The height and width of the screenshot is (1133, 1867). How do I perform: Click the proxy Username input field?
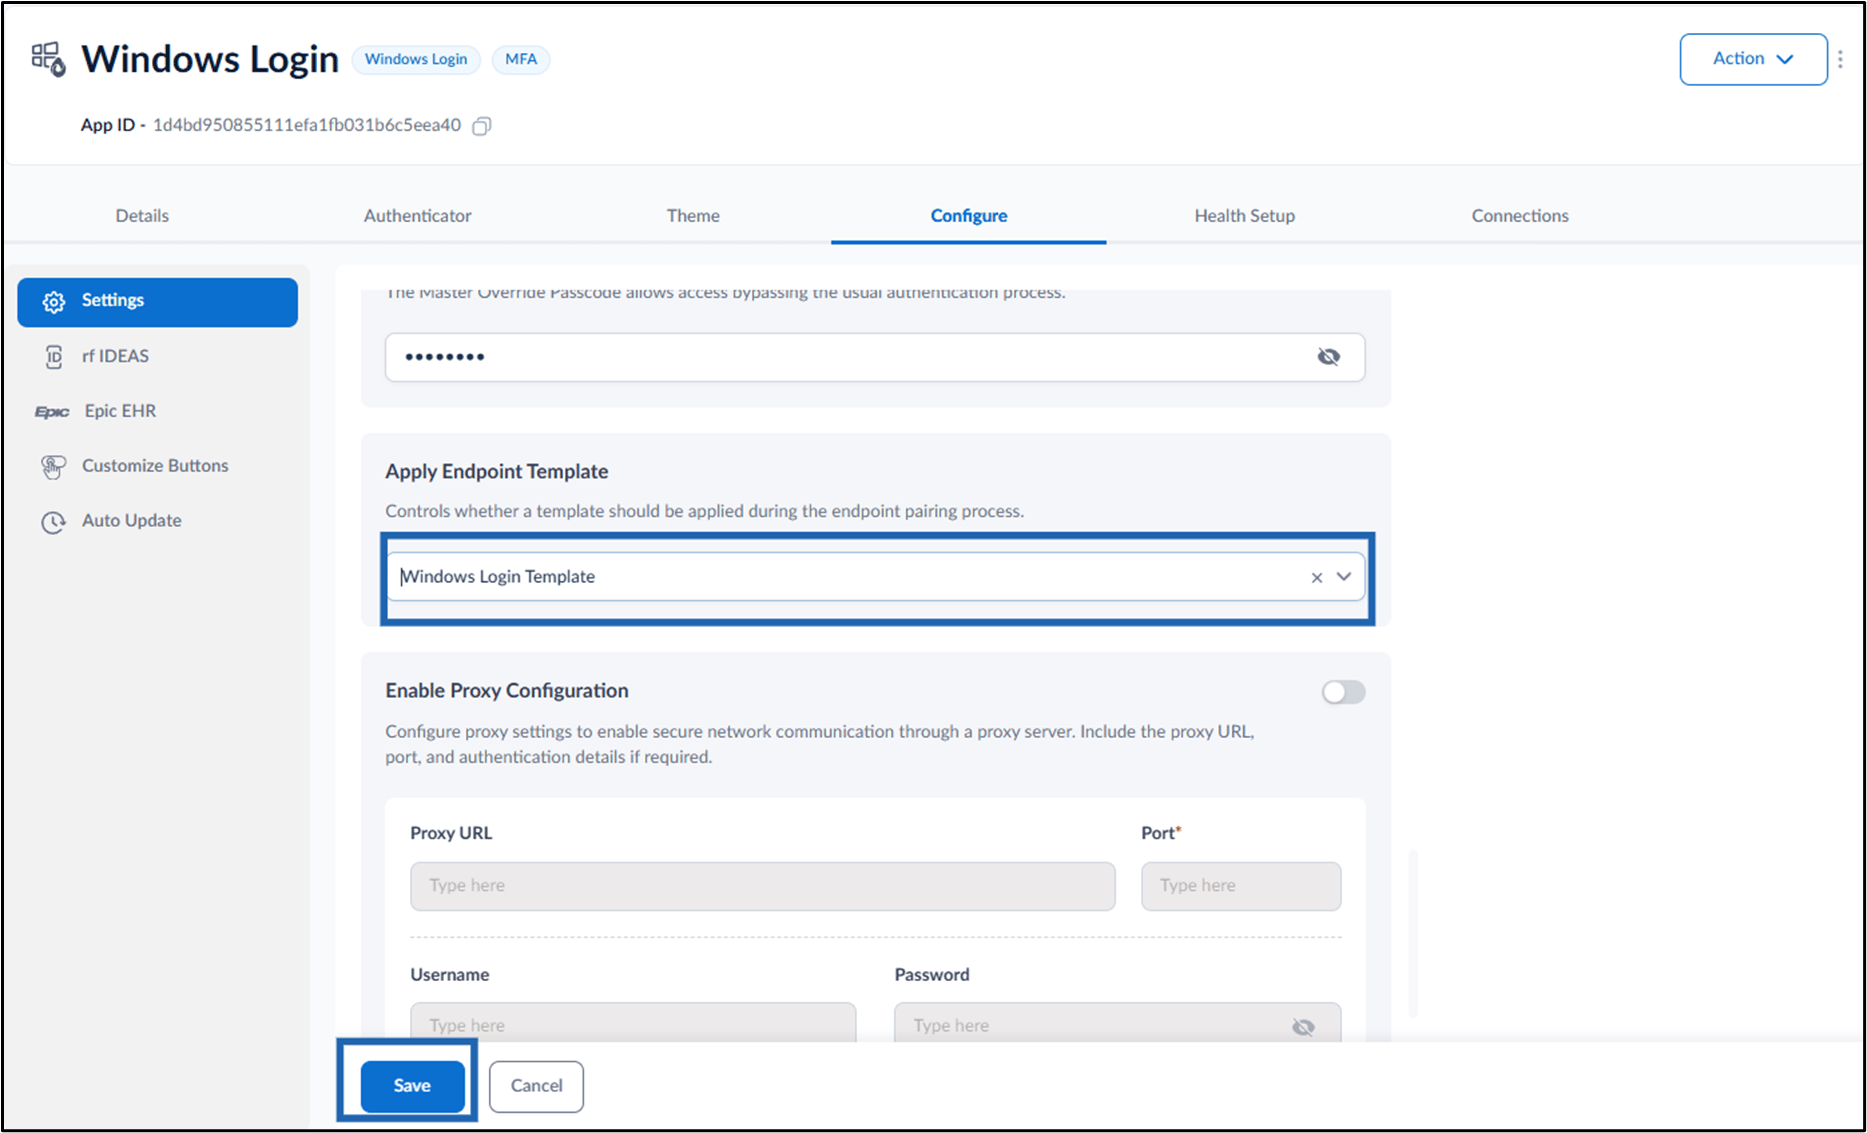click(x=633, y=1022)
